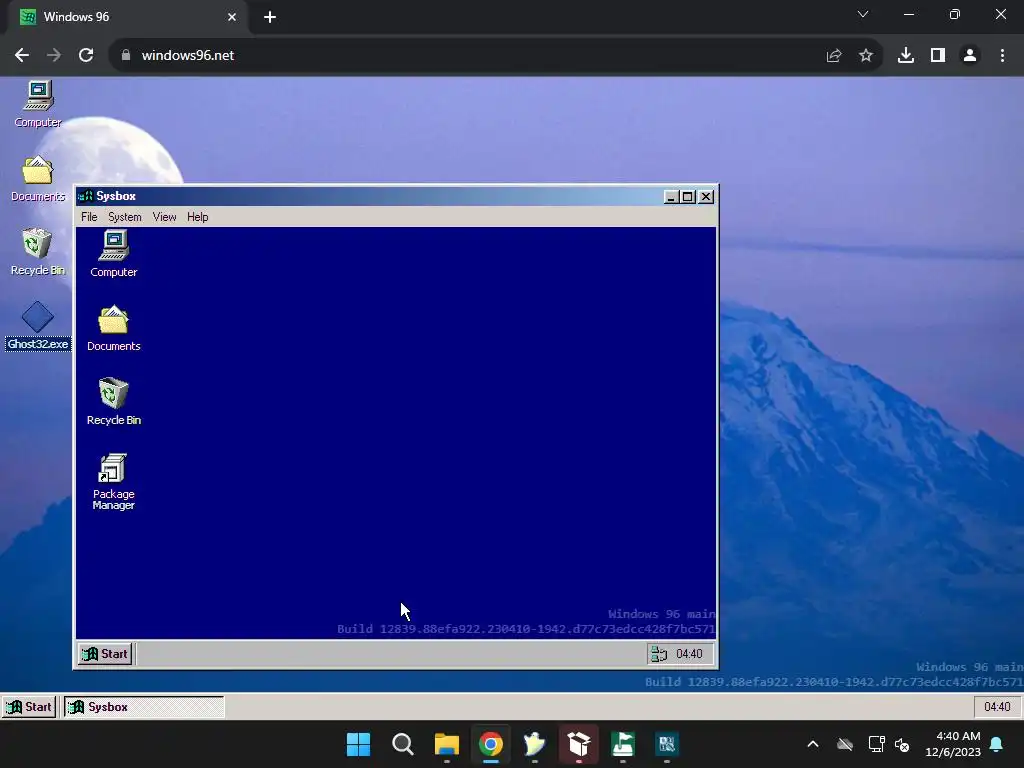Open Recycle Bin on outer desktop

(x=38, y=252)
